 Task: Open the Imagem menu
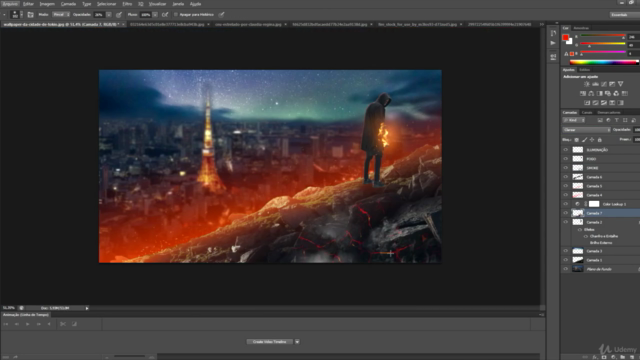pos(47,4)
